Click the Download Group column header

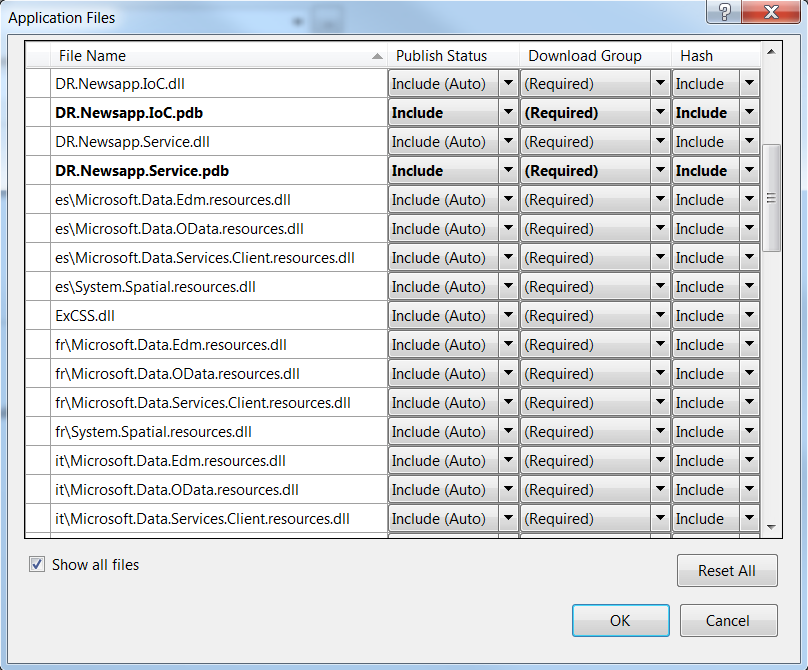595,55
